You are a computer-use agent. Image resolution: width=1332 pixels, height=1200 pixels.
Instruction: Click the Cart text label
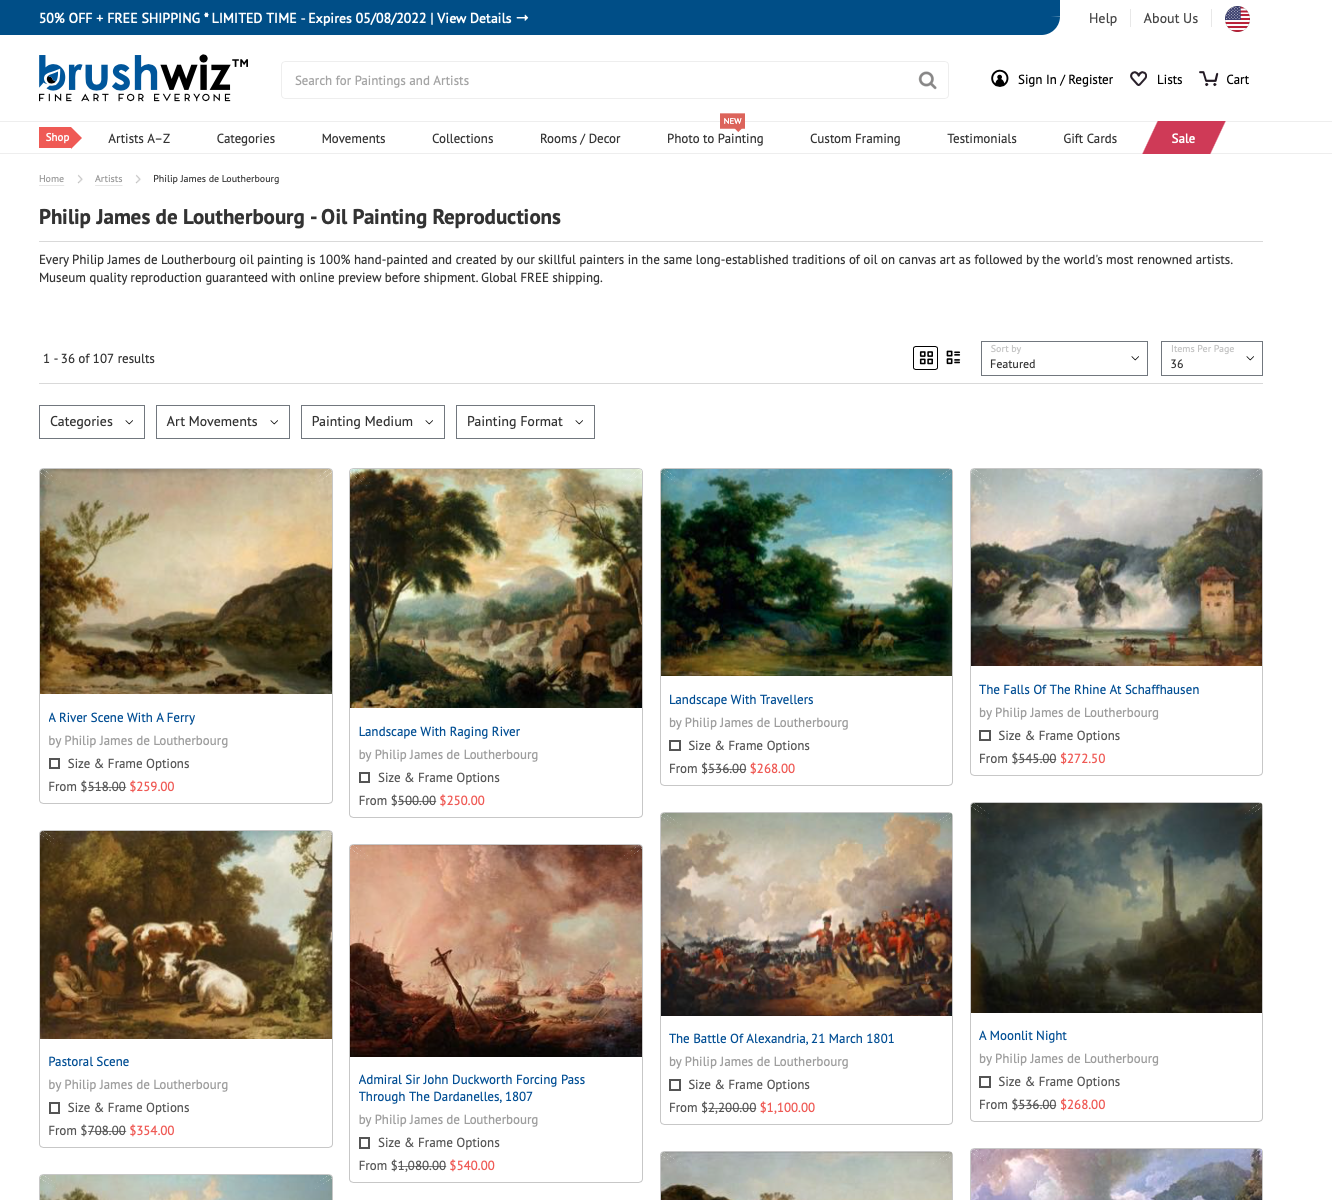click(x=1238, y=80)
